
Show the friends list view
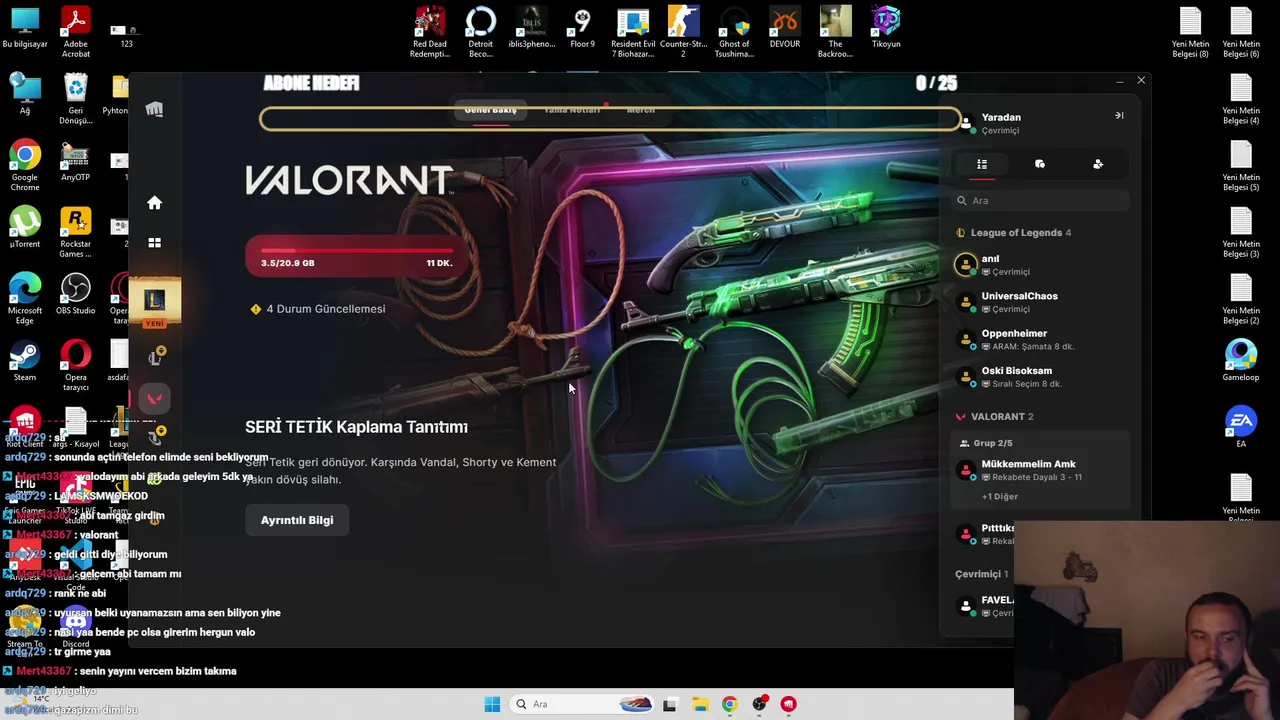[x=982, y=164]
